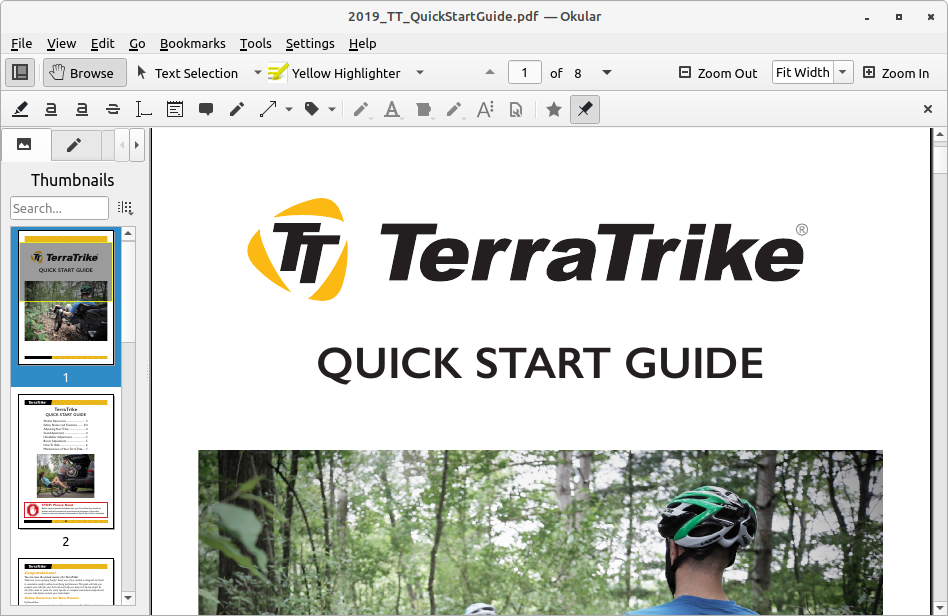The height and width of the screenshot is (616, 948).
Task: Open the Edit menu
Action: pos(103,44)
